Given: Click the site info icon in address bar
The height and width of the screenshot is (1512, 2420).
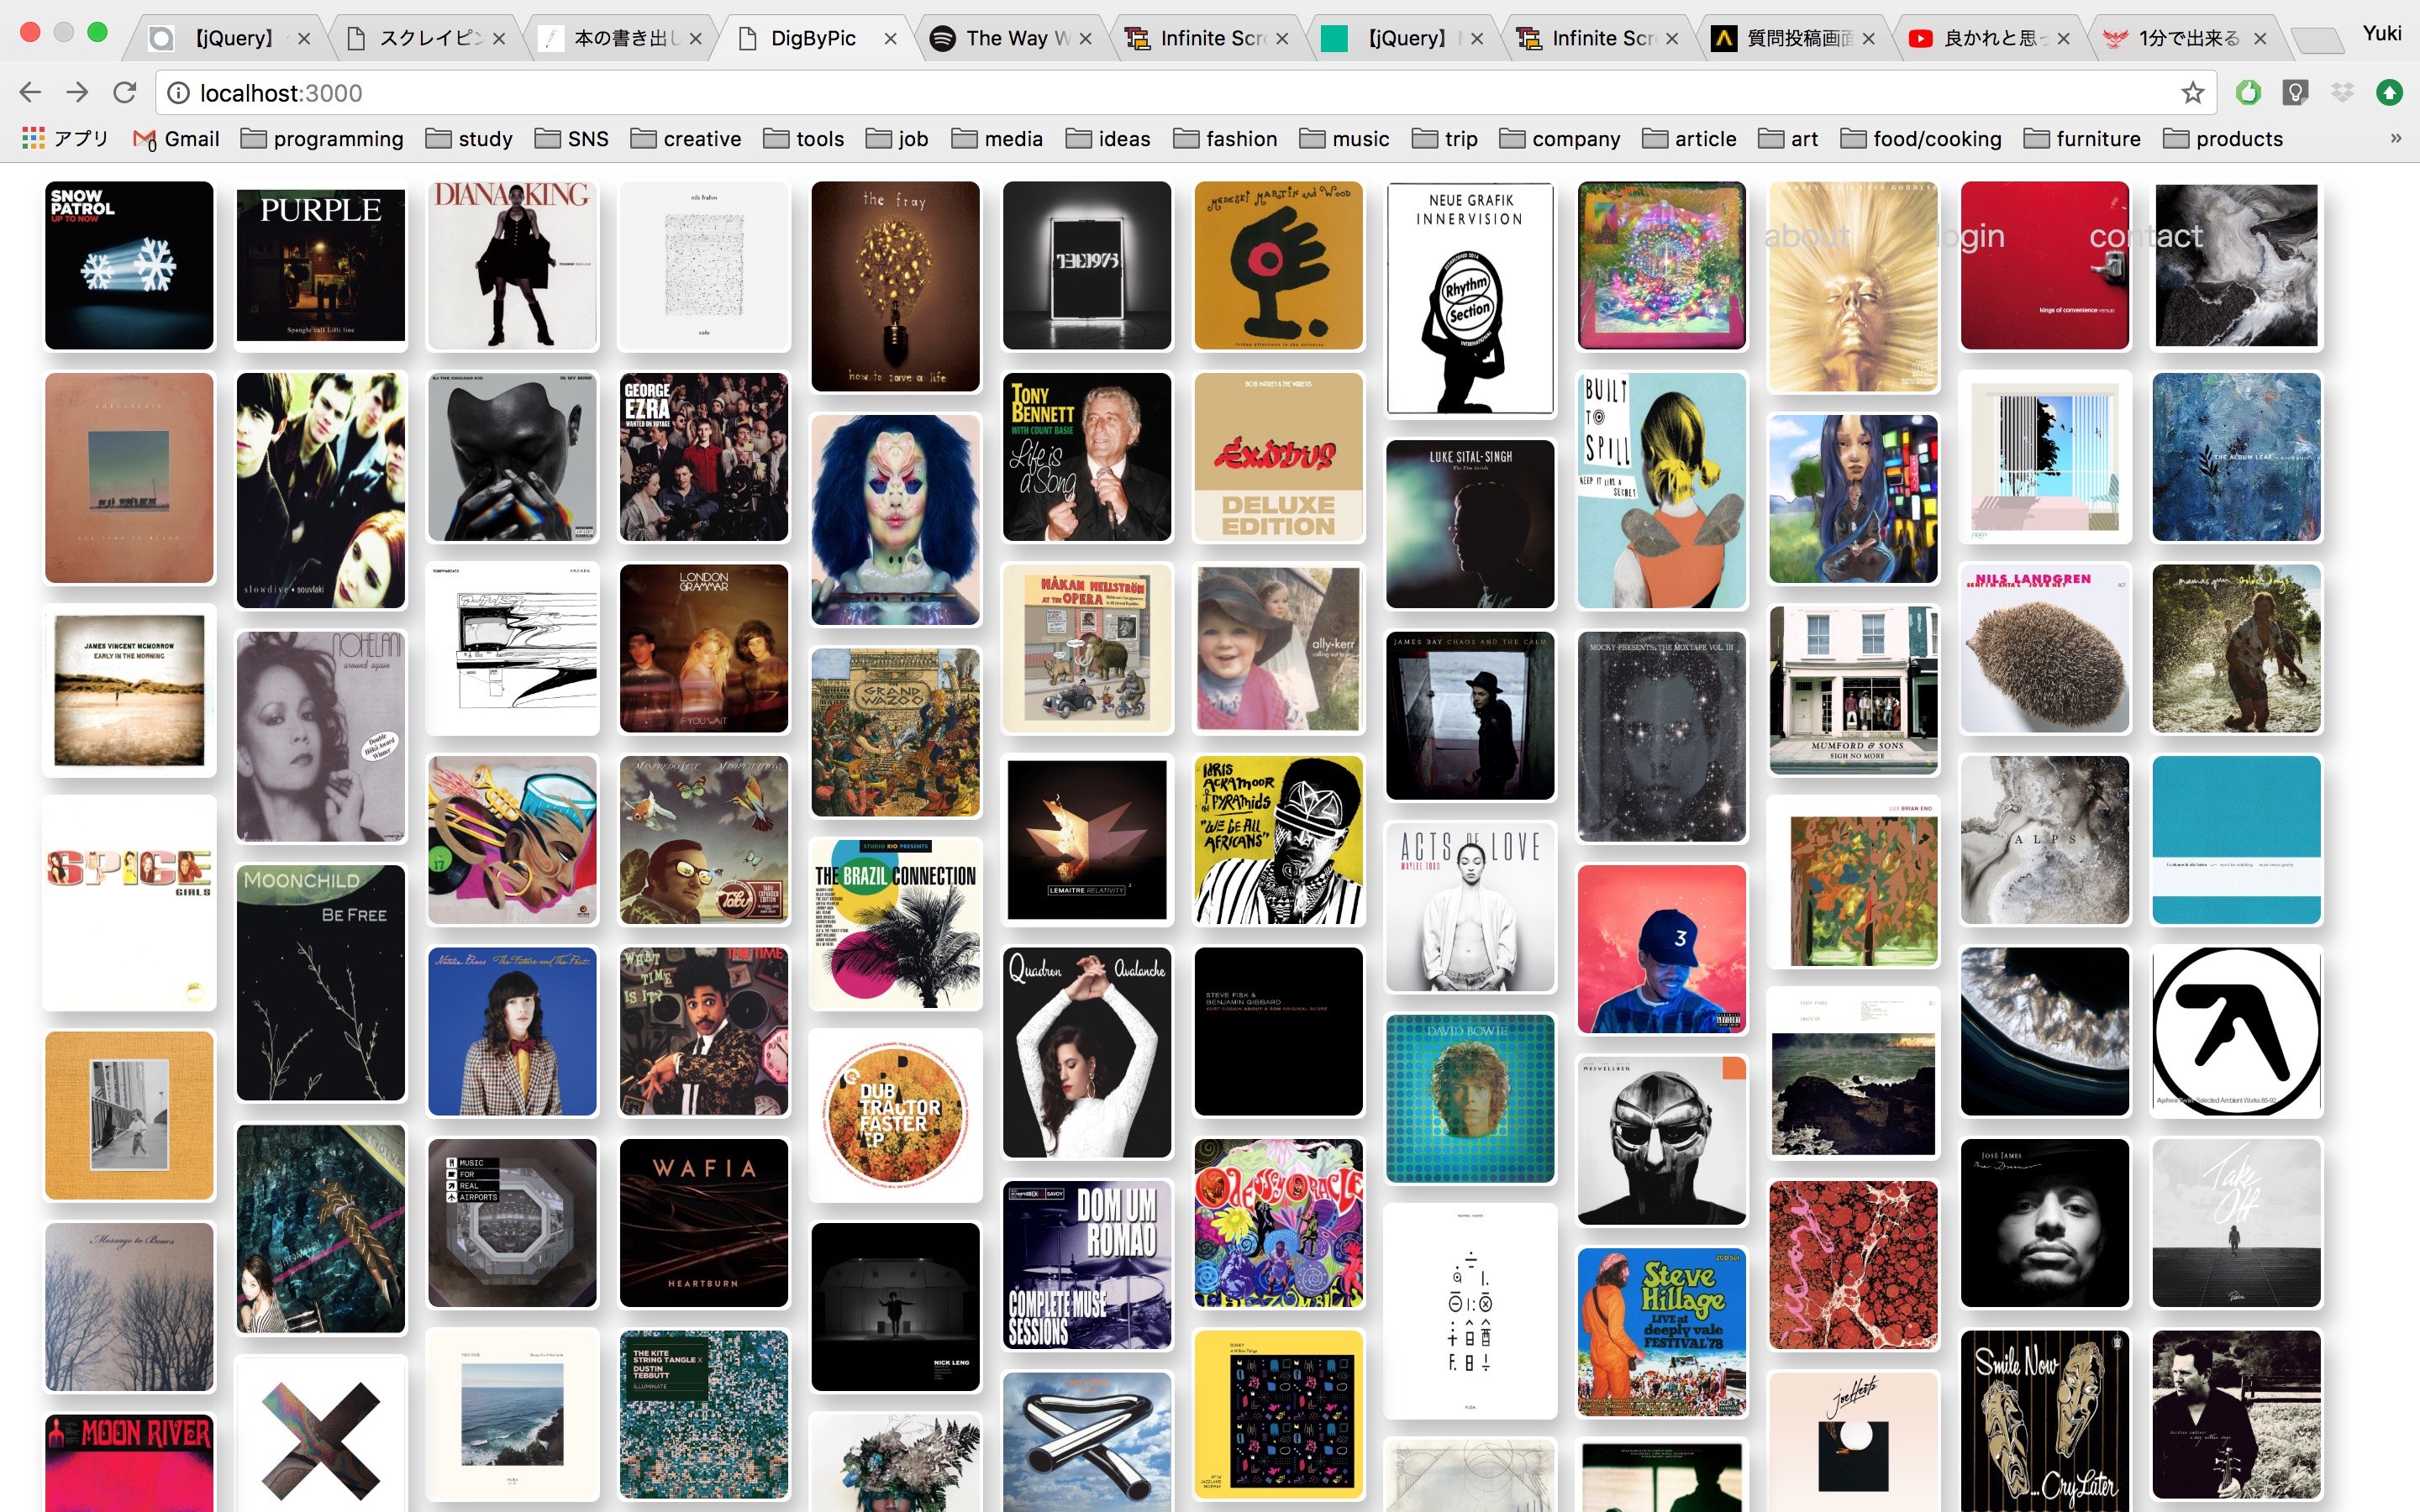Looking at the screenshot, I should [x=179, y=93].
